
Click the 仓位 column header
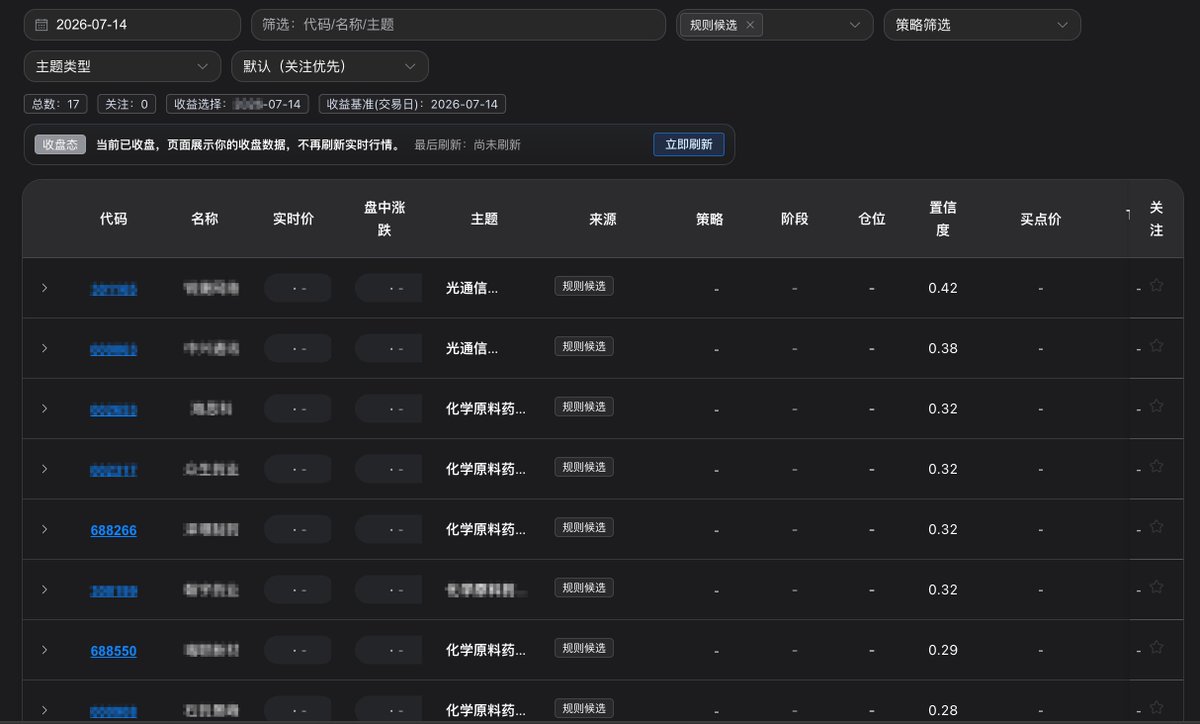coord(872,219)
